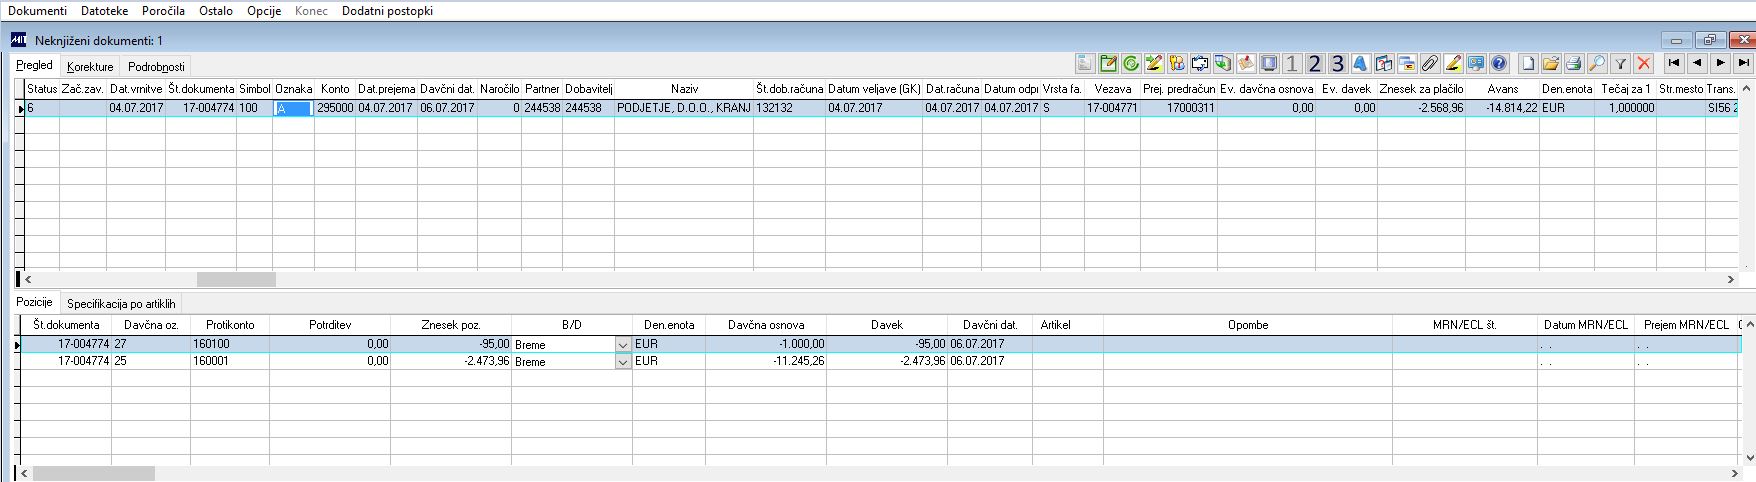Viewport: 1756px width, 482px height.
Task: Click the printer icon in toolbar
Action: [x=1574, y=64]
